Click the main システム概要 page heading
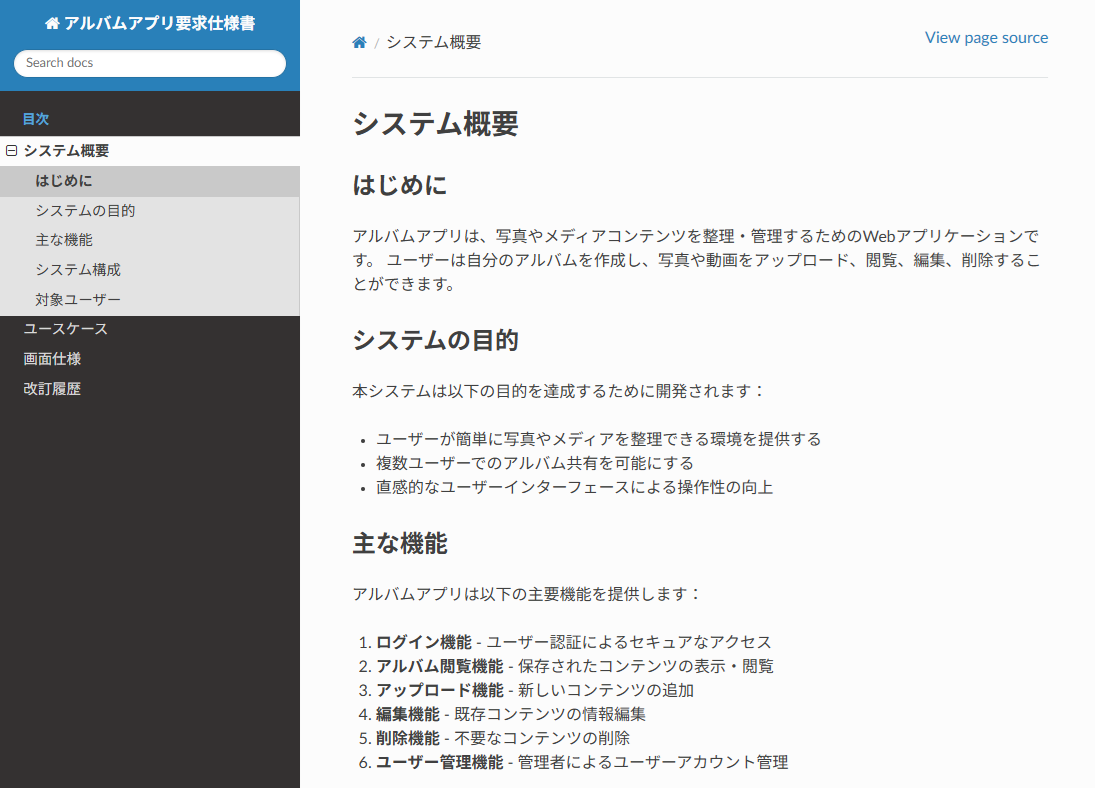Image resolution: width=1095 pixels, height=788 pixels. (435, 124)
